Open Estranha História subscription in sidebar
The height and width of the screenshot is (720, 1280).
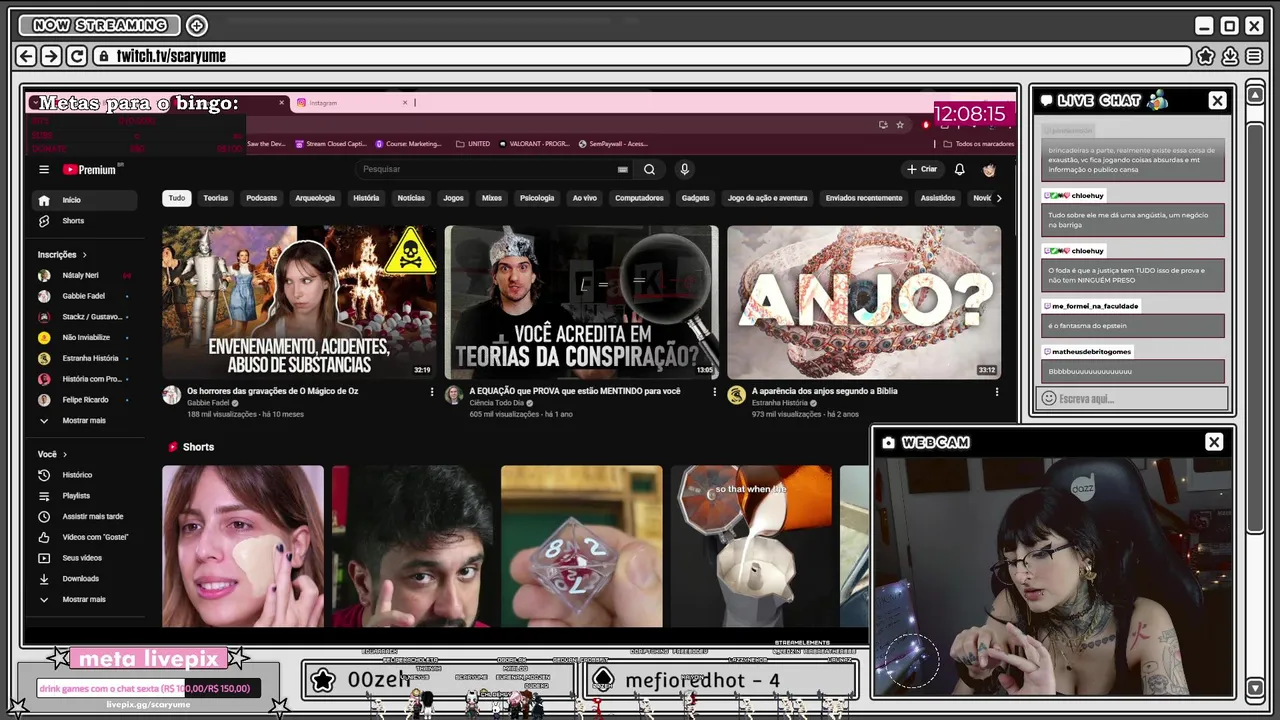point(83,358)
